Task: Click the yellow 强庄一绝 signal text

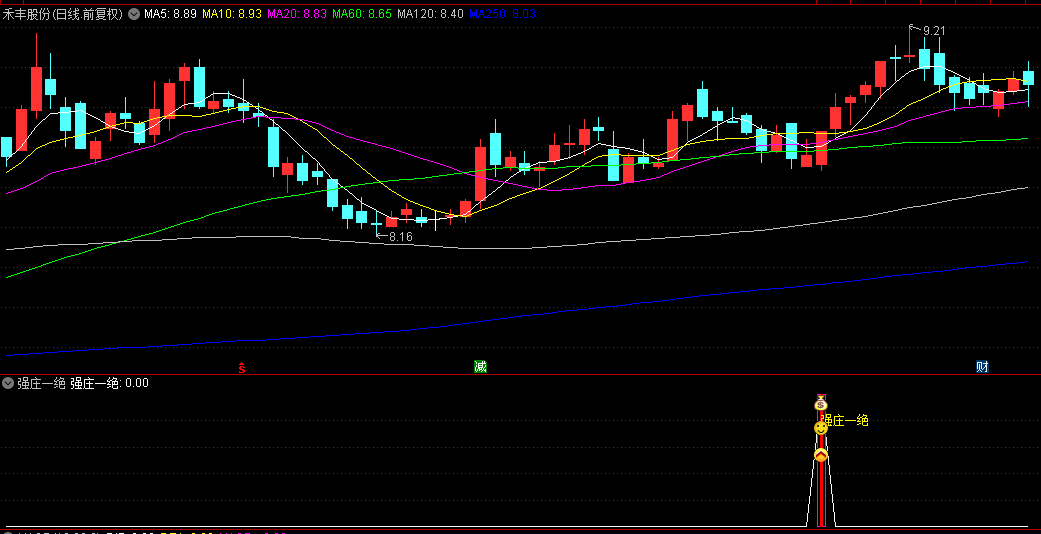Action: [x=845, y=420]
